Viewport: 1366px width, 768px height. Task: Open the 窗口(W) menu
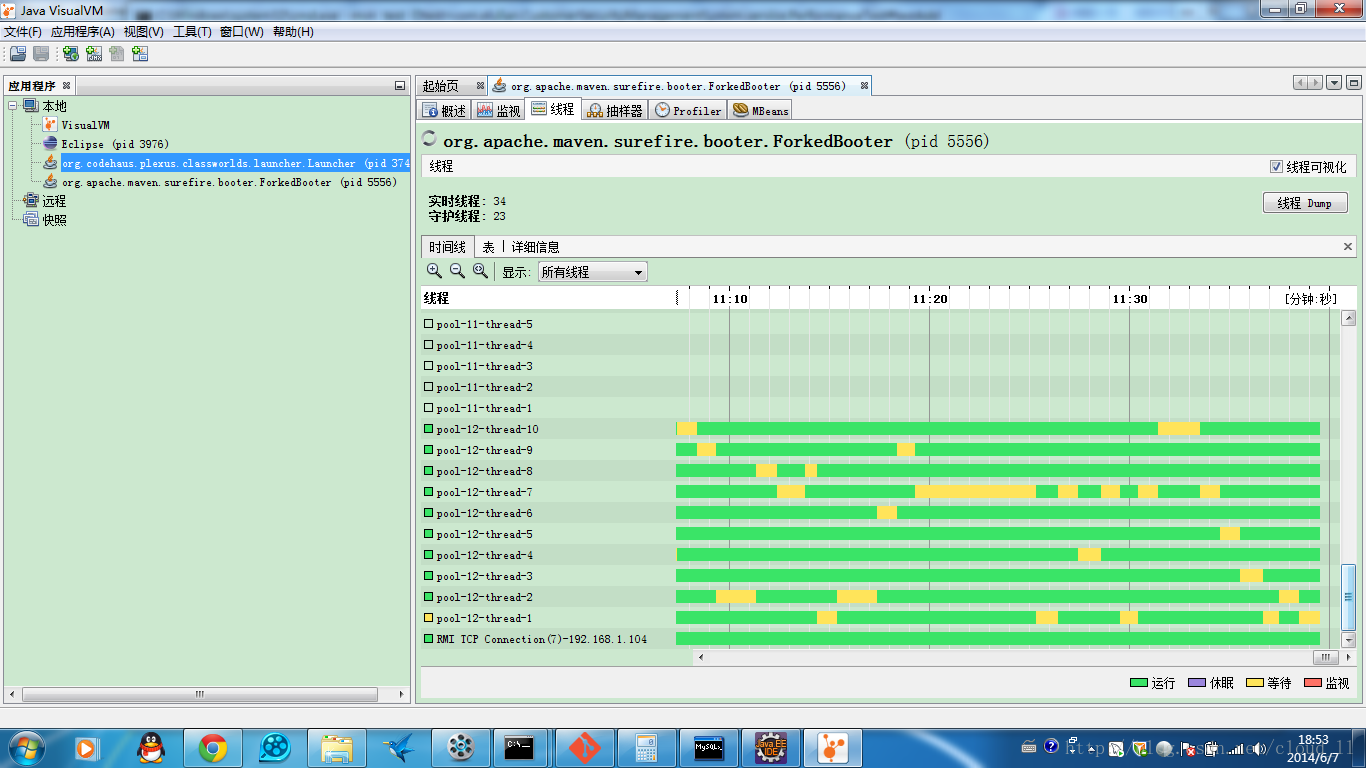[x=242, y=32]
